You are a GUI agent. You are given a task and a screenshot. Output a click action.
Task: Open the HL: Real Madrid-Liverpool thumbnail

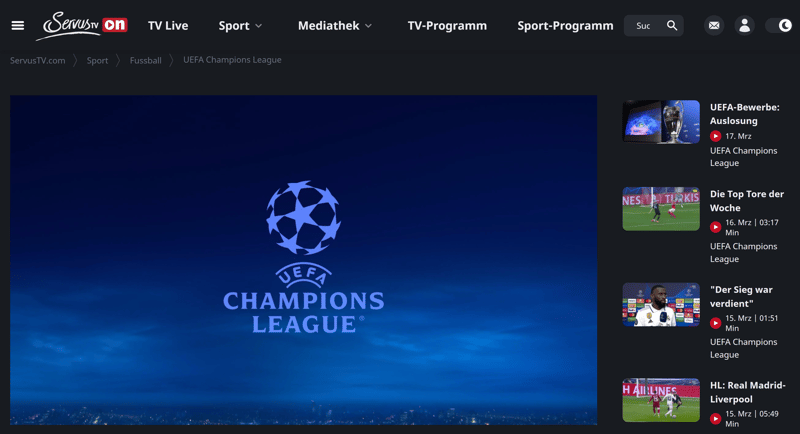(661, 400)
